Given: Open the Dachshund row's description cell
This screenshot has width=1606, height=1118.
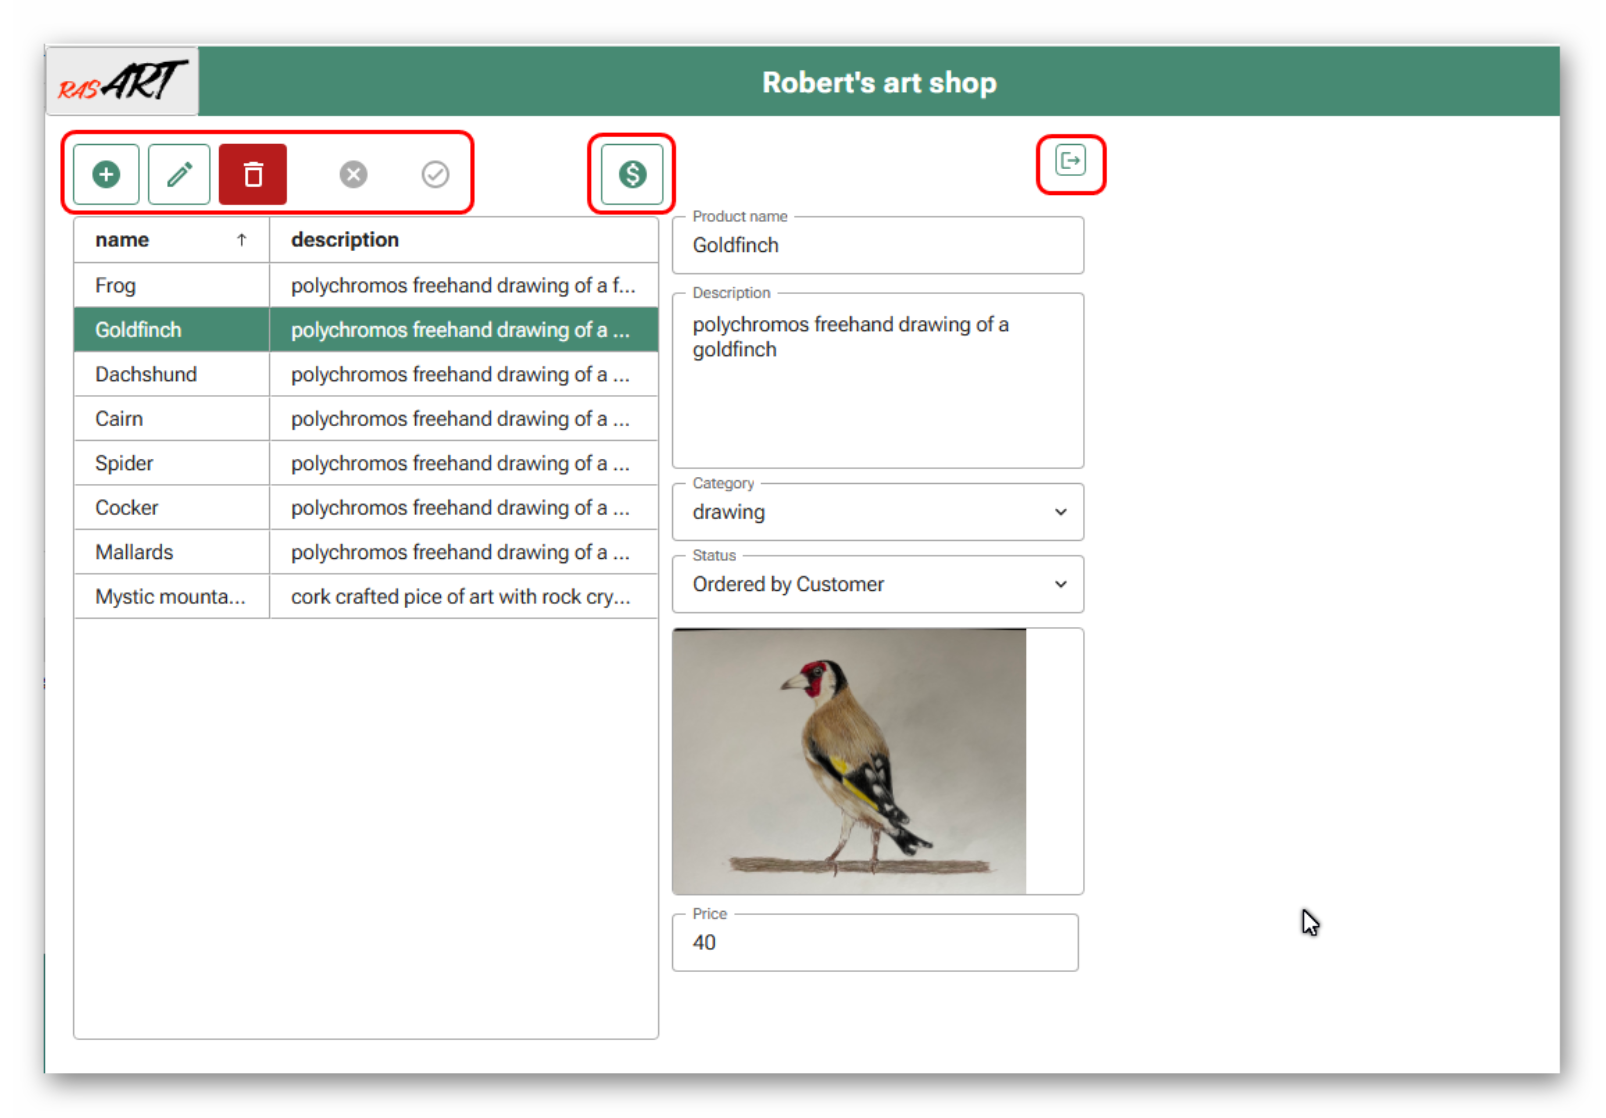Looking at the screenshot, I should 464,374.
